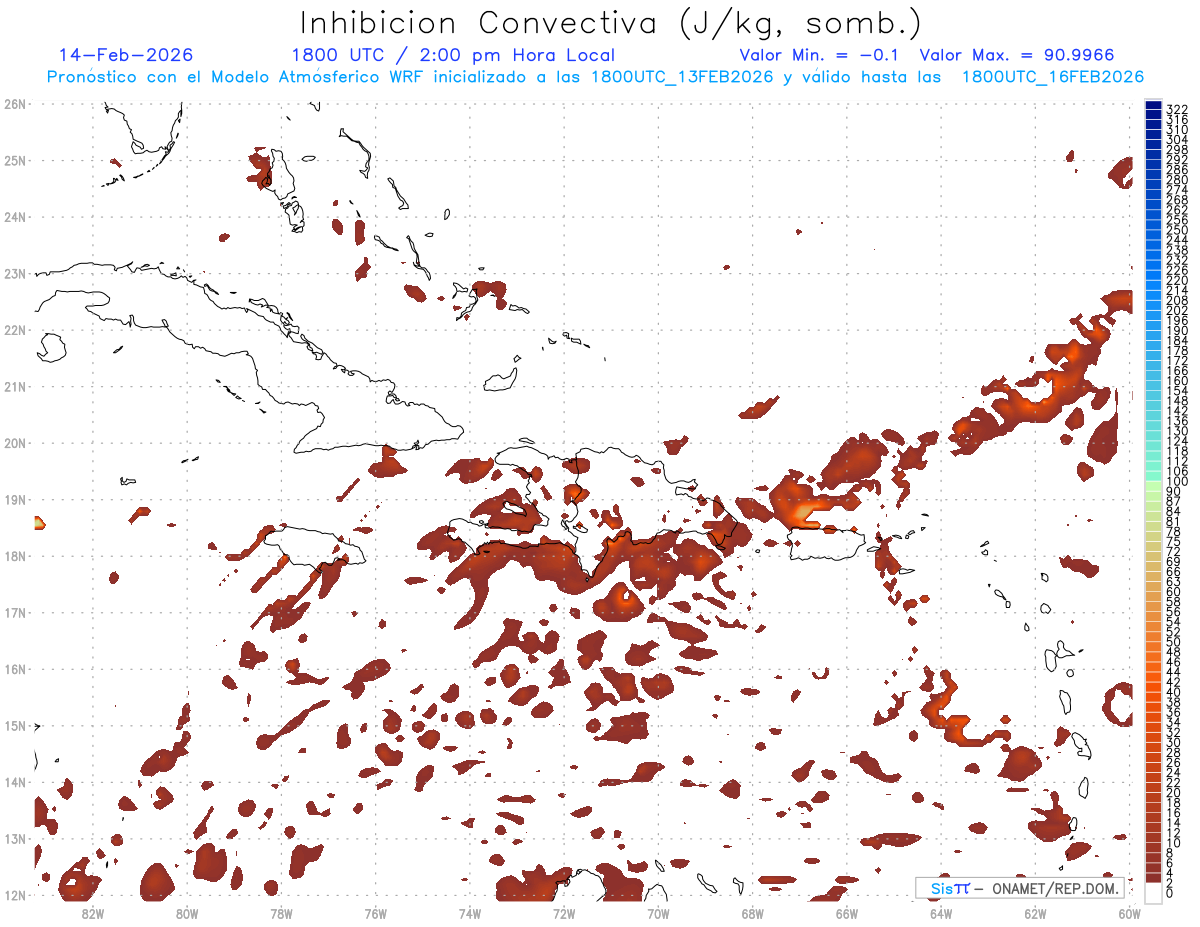The image size is (1200, 927).
Task: Click the '78W' longitude label
Action: 281,913
